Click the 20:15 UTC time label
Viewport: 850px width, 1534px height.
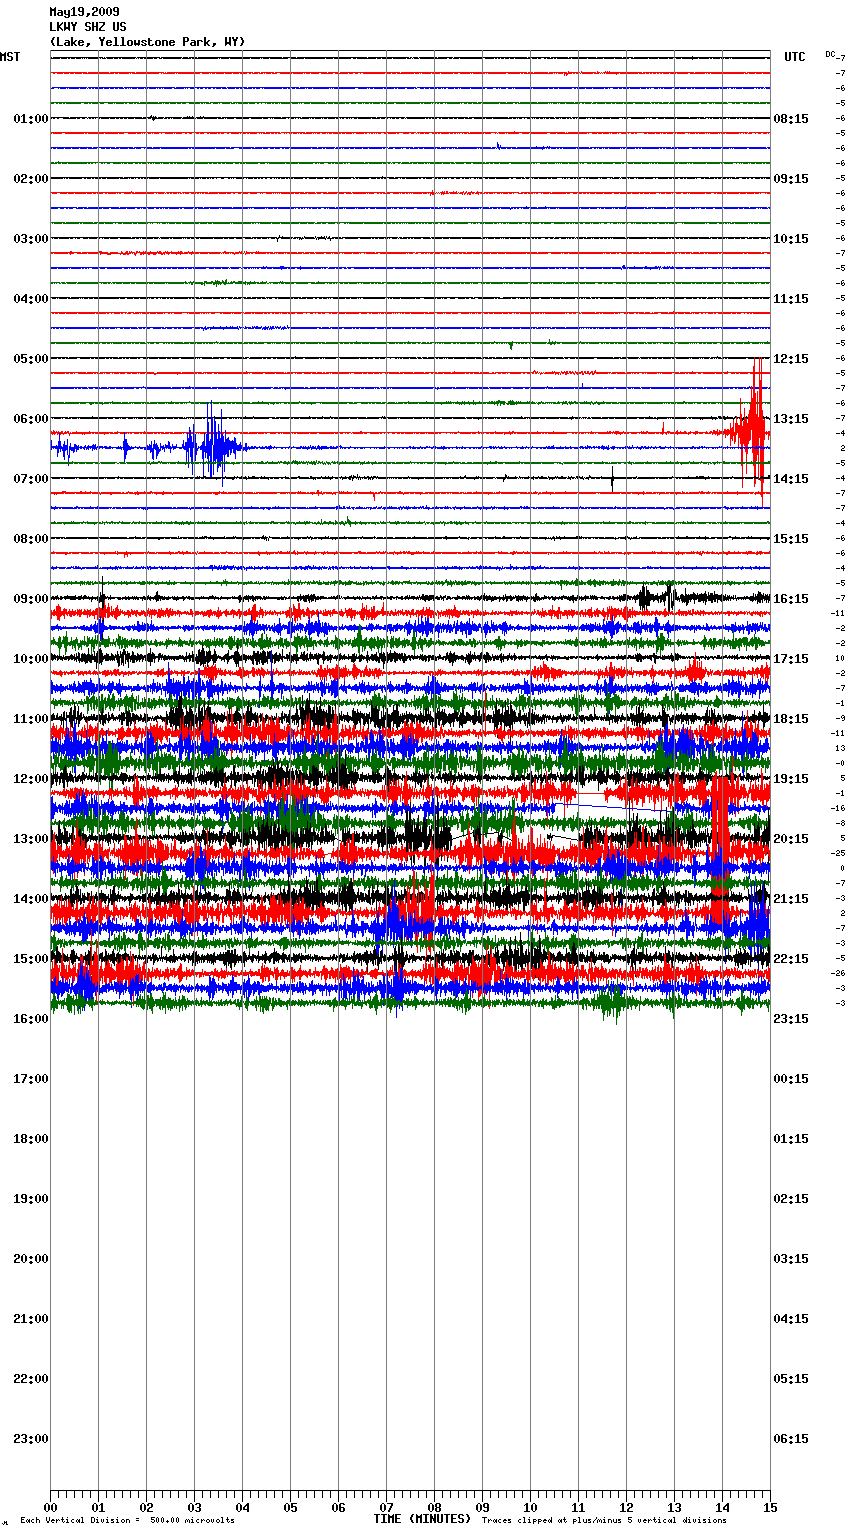(x=791, y=839)
